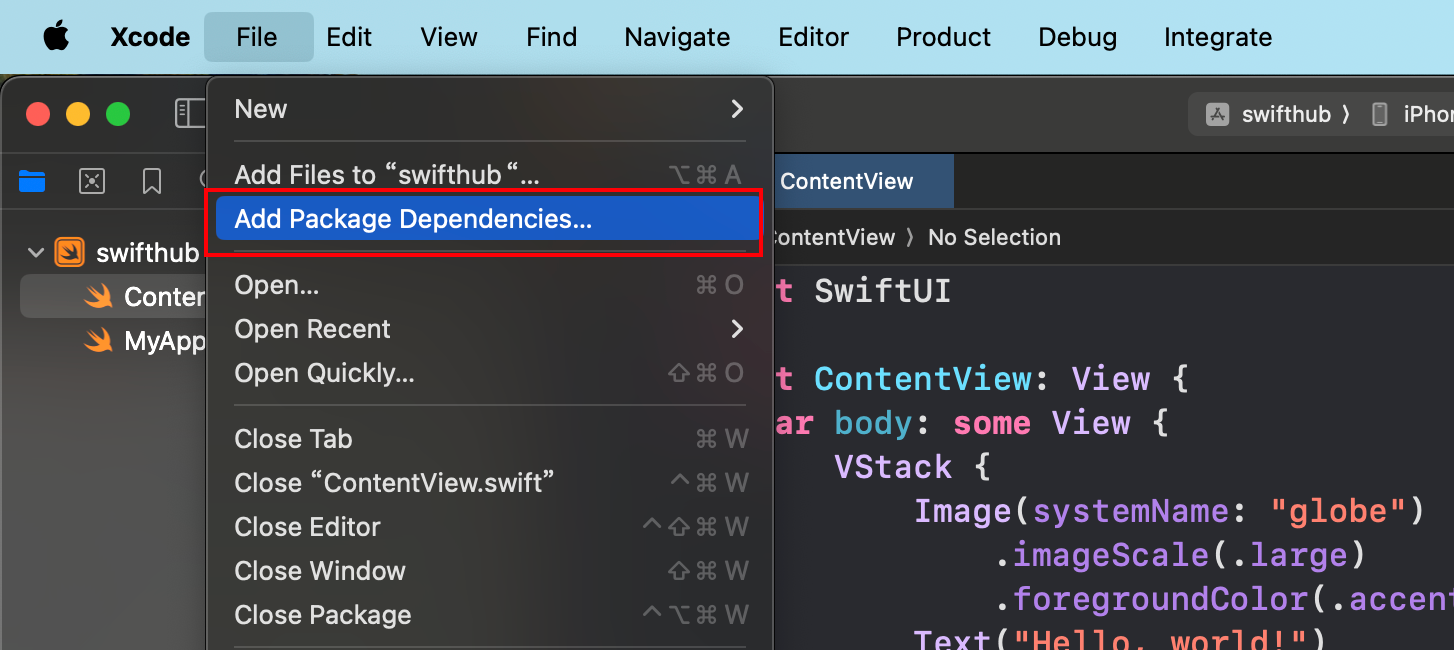Click the green zoom window button
This screenshot has width=1454, height=650.
[x=118, y=114]
